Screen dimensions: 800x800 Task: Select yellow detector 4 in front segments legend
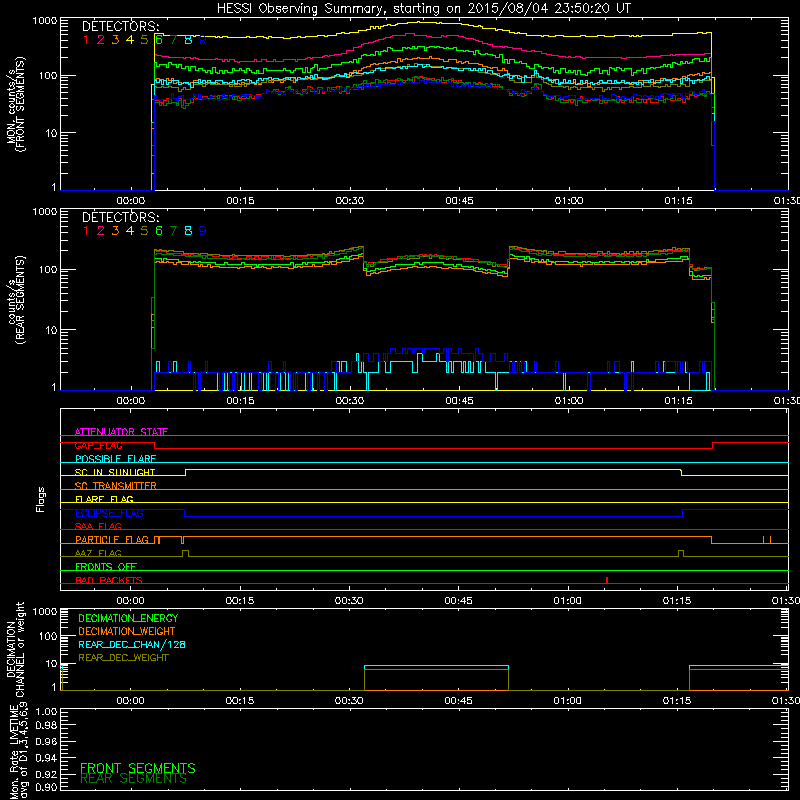[130, 40]
